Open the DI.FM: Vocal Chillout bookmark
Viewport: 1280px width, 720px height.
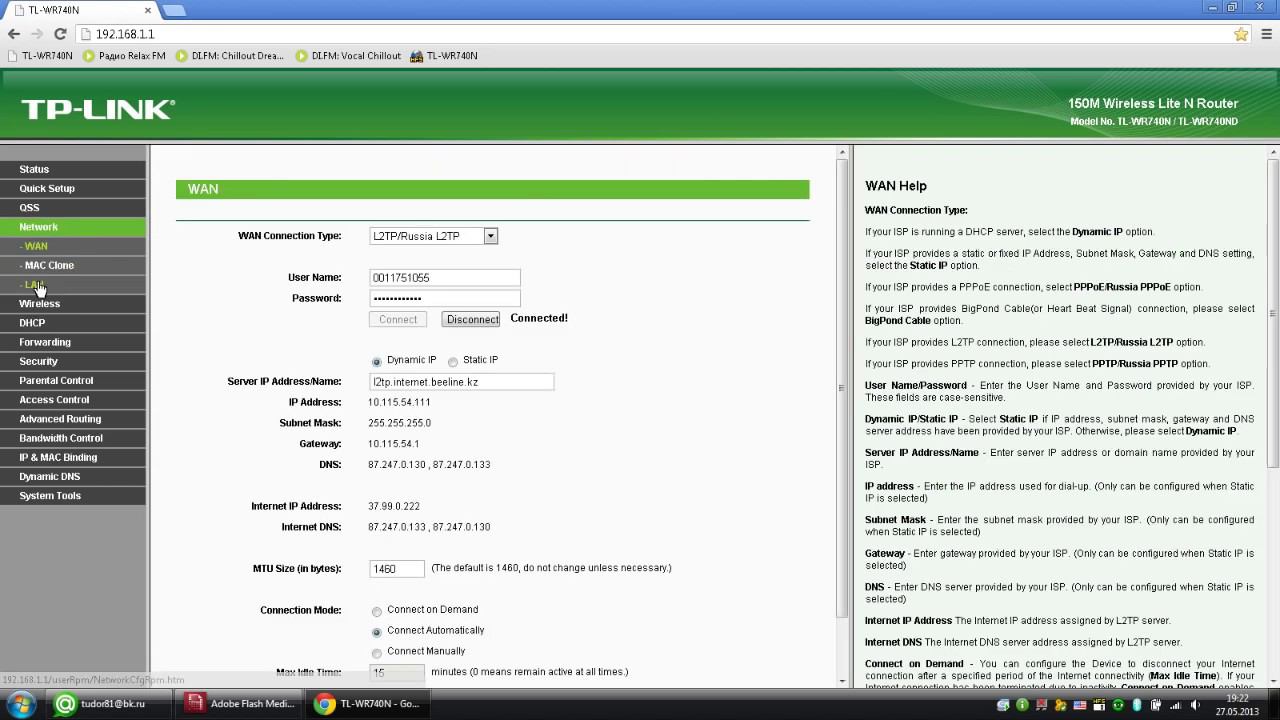pos(348,56)
